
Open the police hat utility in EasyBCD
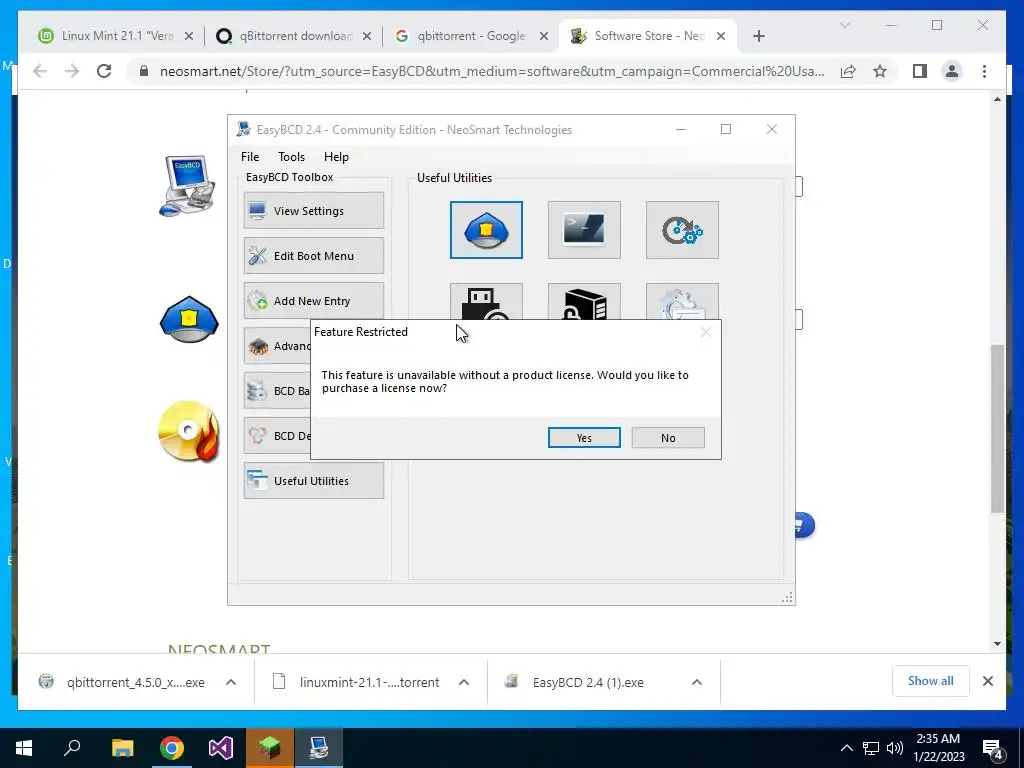coord(486,230)
